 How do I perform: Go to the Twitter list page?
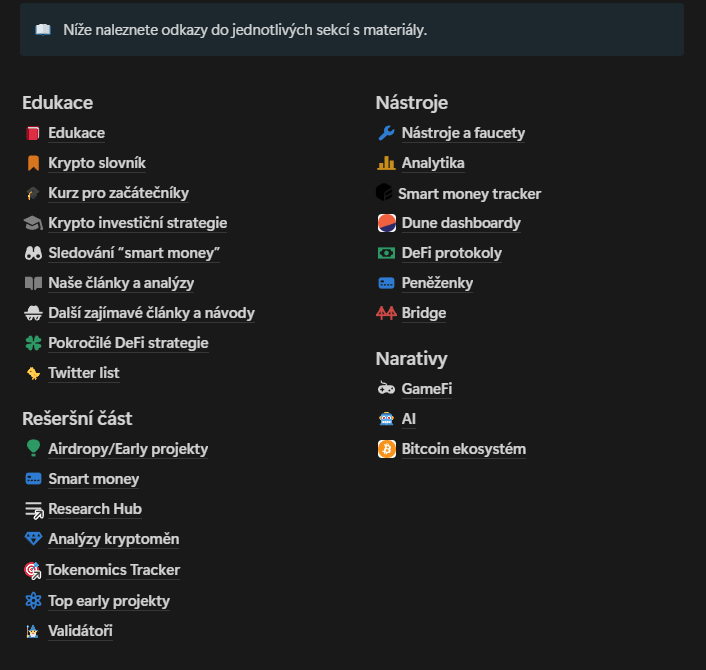click(x=83, y=373)
